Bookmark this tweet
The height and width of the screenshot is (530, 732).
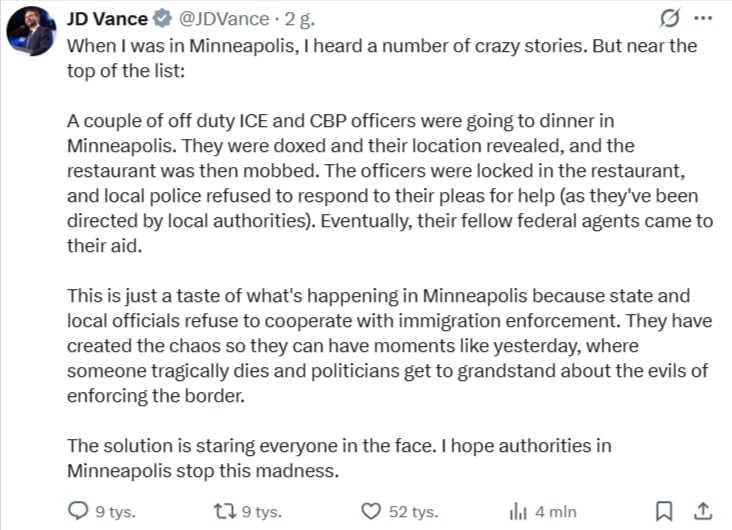[x=664, y=511]
